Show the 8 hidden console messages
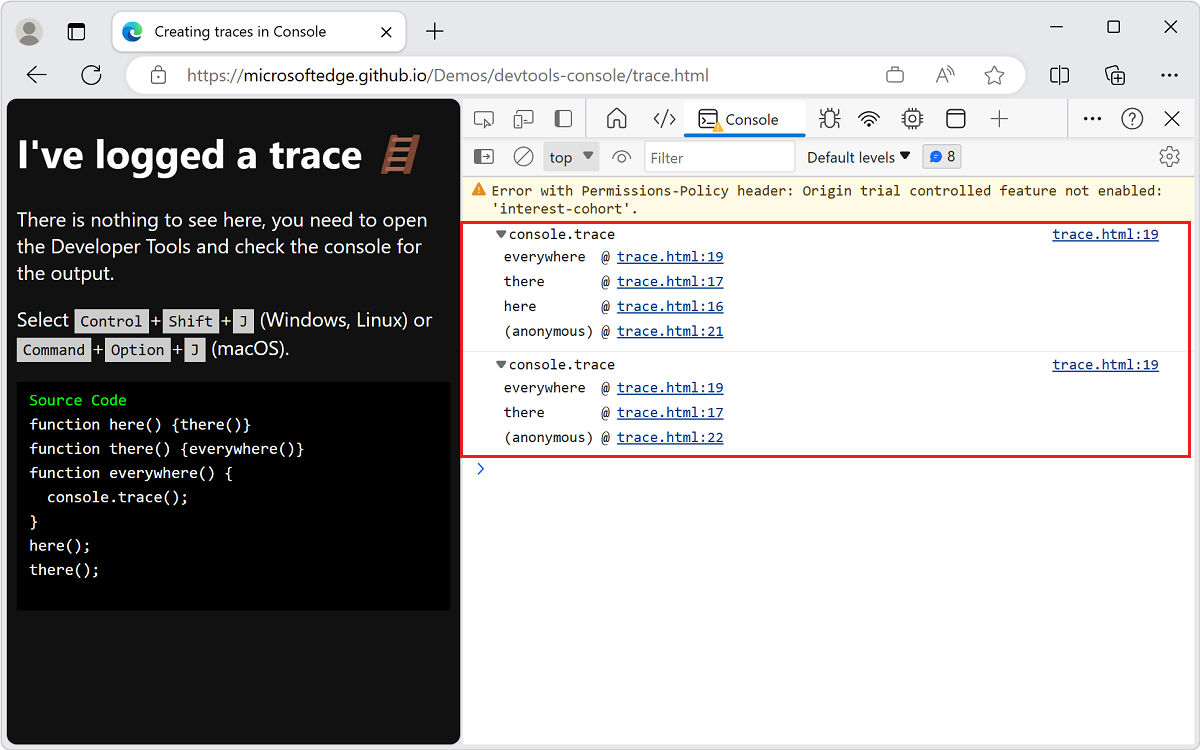This screenshot has width=1200, height=750. (941, 156)
